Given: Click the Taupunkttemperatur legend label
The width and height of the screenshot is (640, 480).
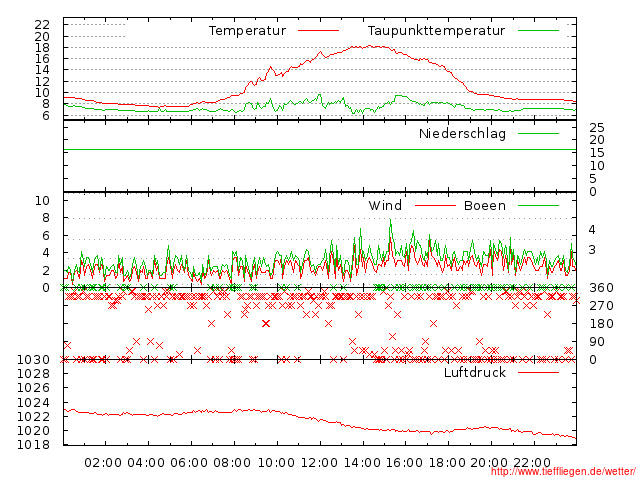Looking at the screenshot, I should tap(436, 31).
